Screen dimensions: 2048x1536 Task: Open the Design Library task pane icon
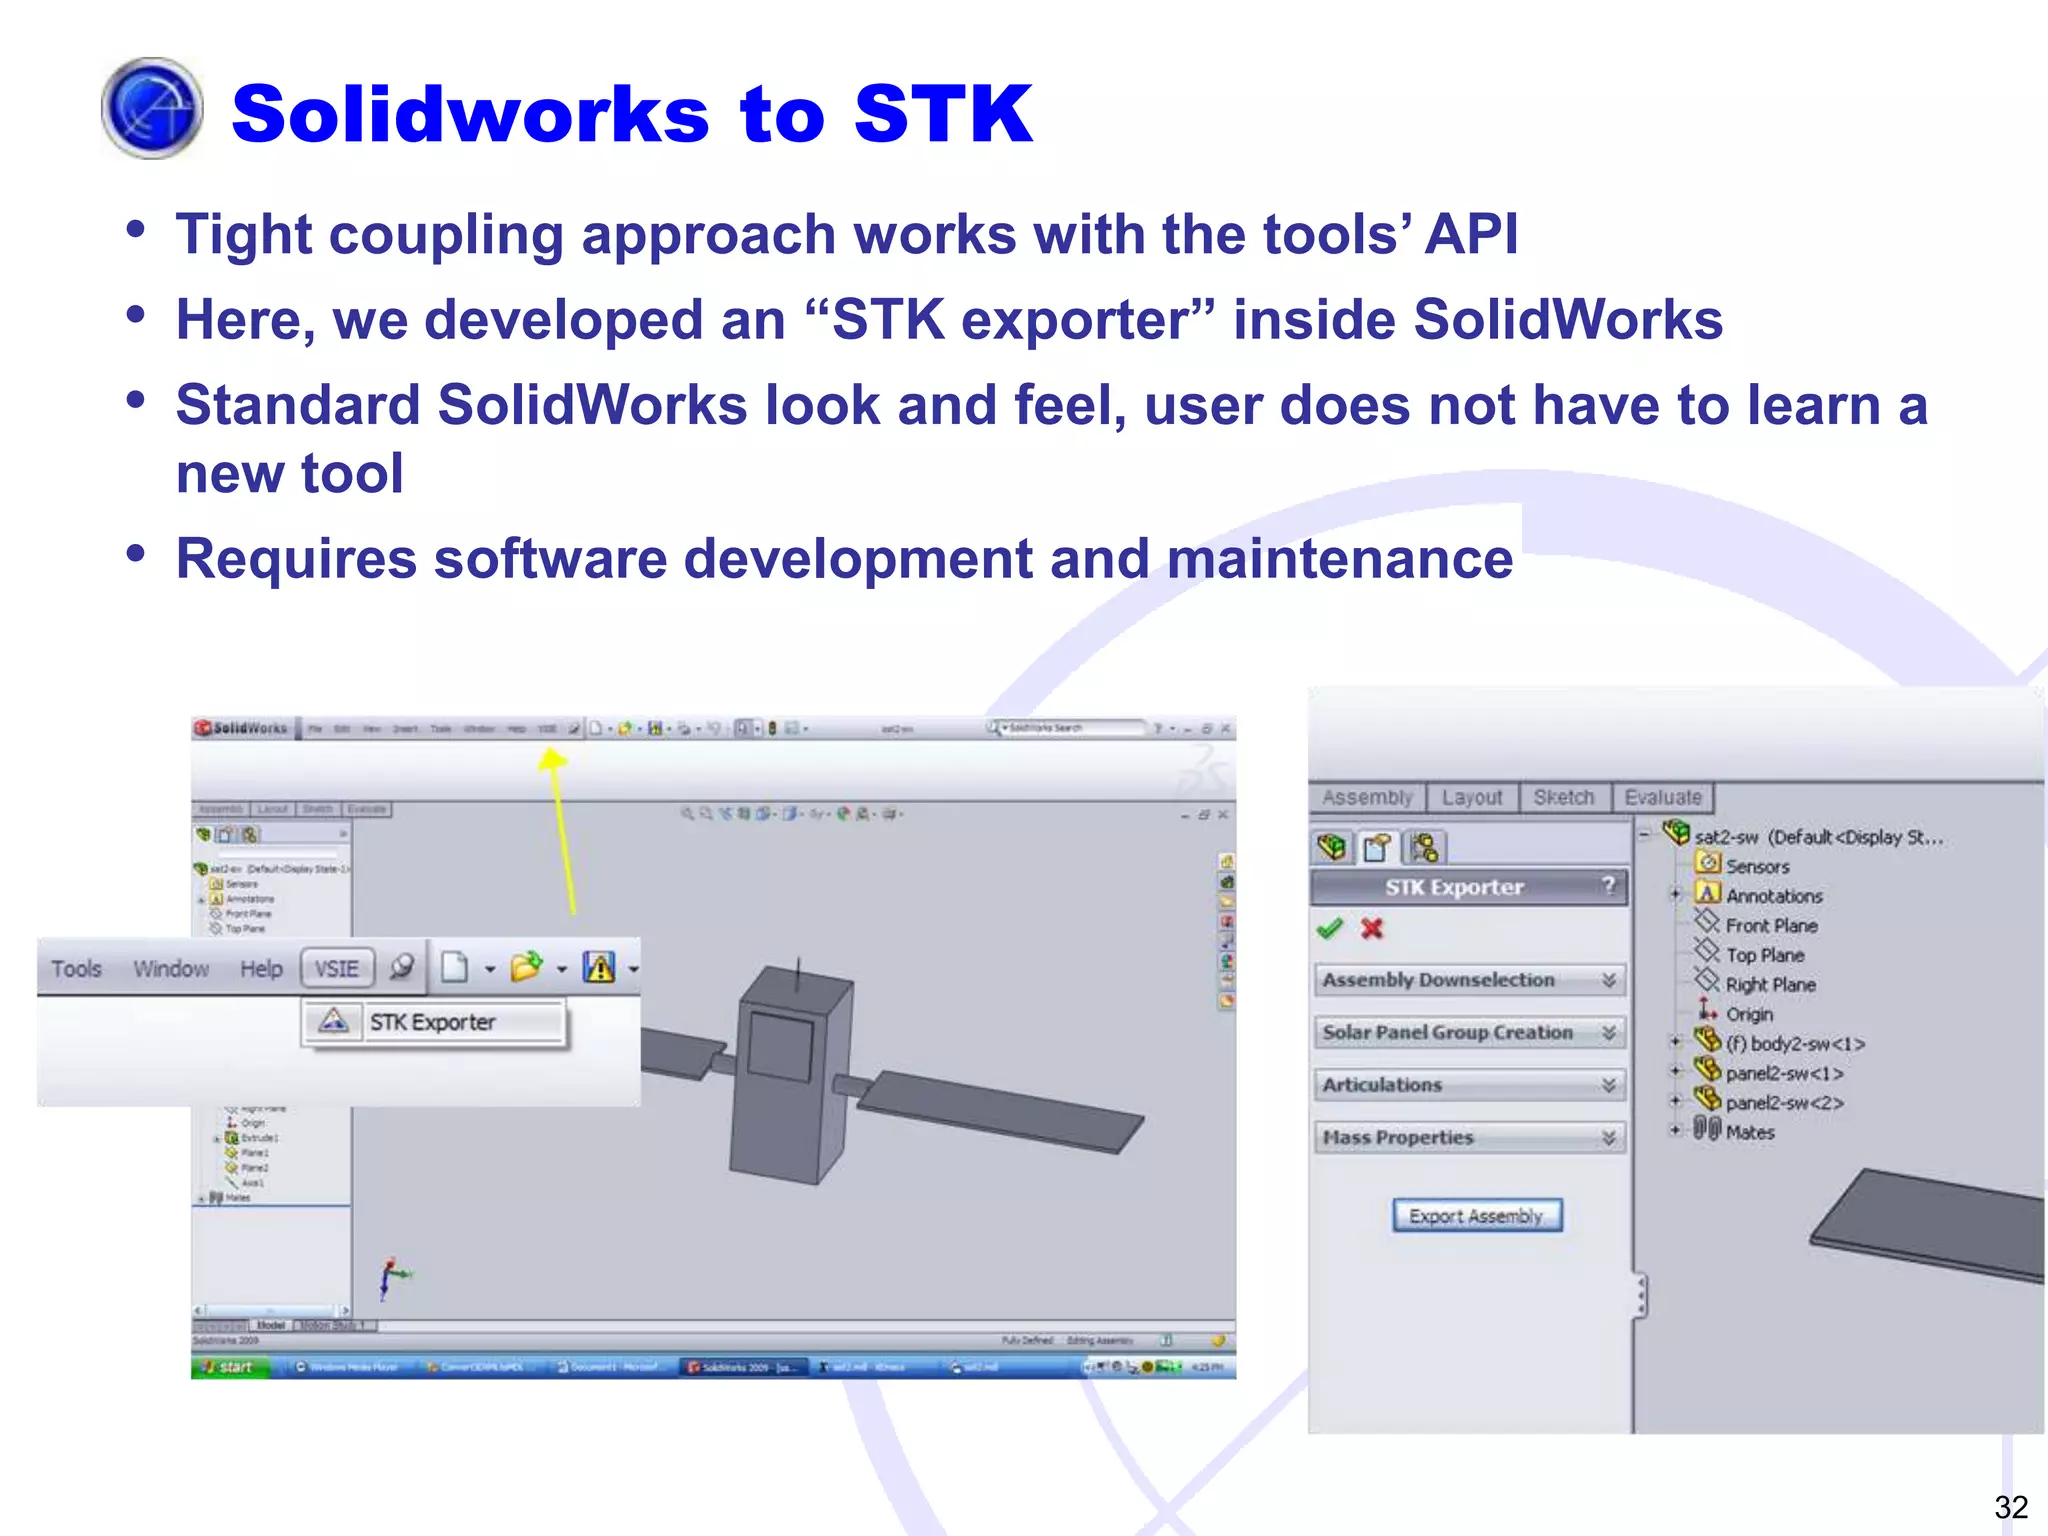1226,882
